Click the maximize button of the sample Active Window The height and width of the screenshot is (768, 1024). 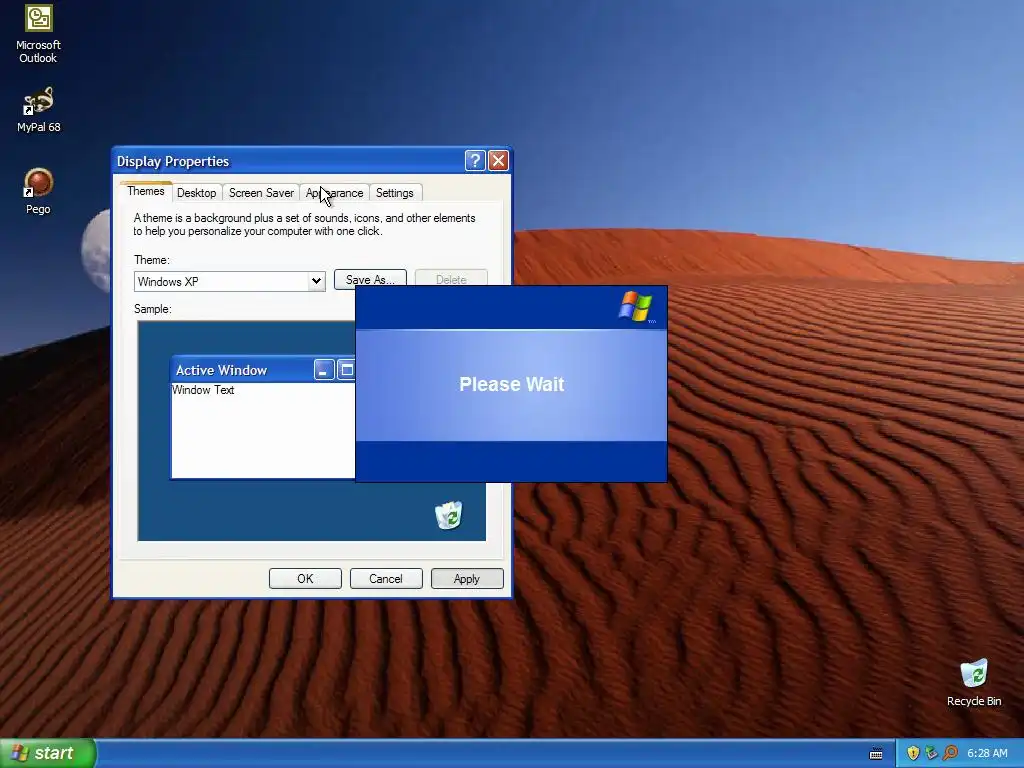pos(346,370)
